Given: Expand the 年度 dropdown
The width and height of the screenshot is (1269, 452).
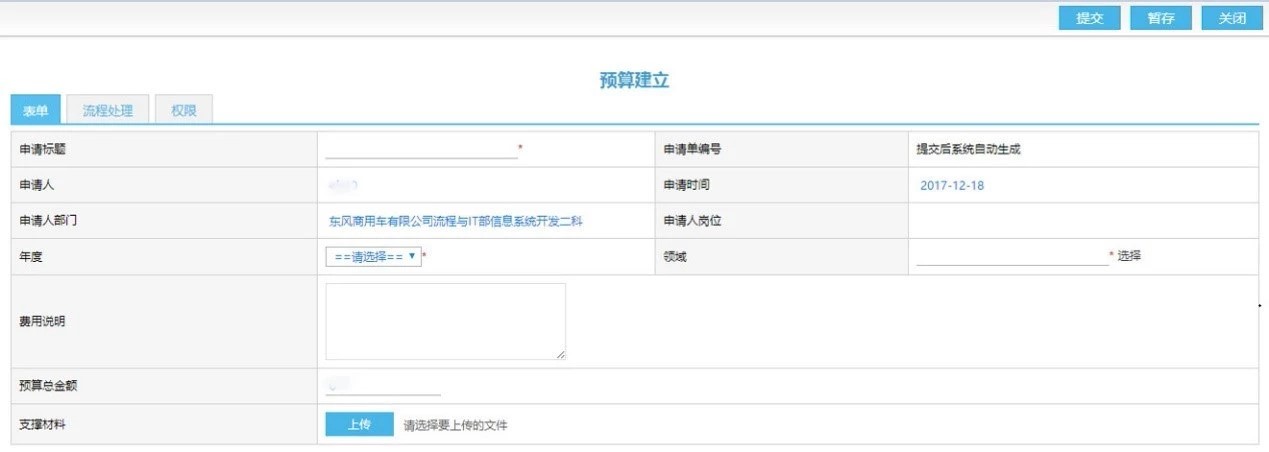Looking at the screenshot, I should [373, 257].
